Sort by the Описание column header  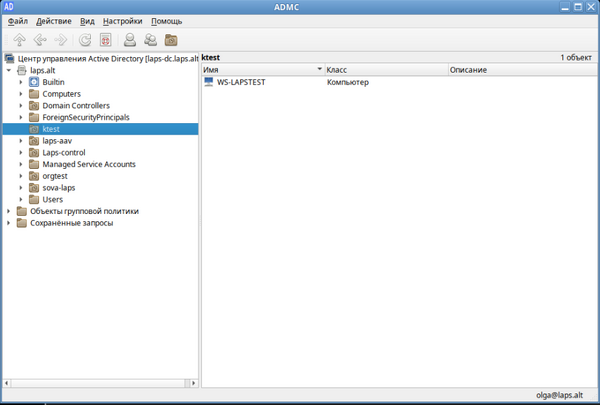click(x=523, y=70)
